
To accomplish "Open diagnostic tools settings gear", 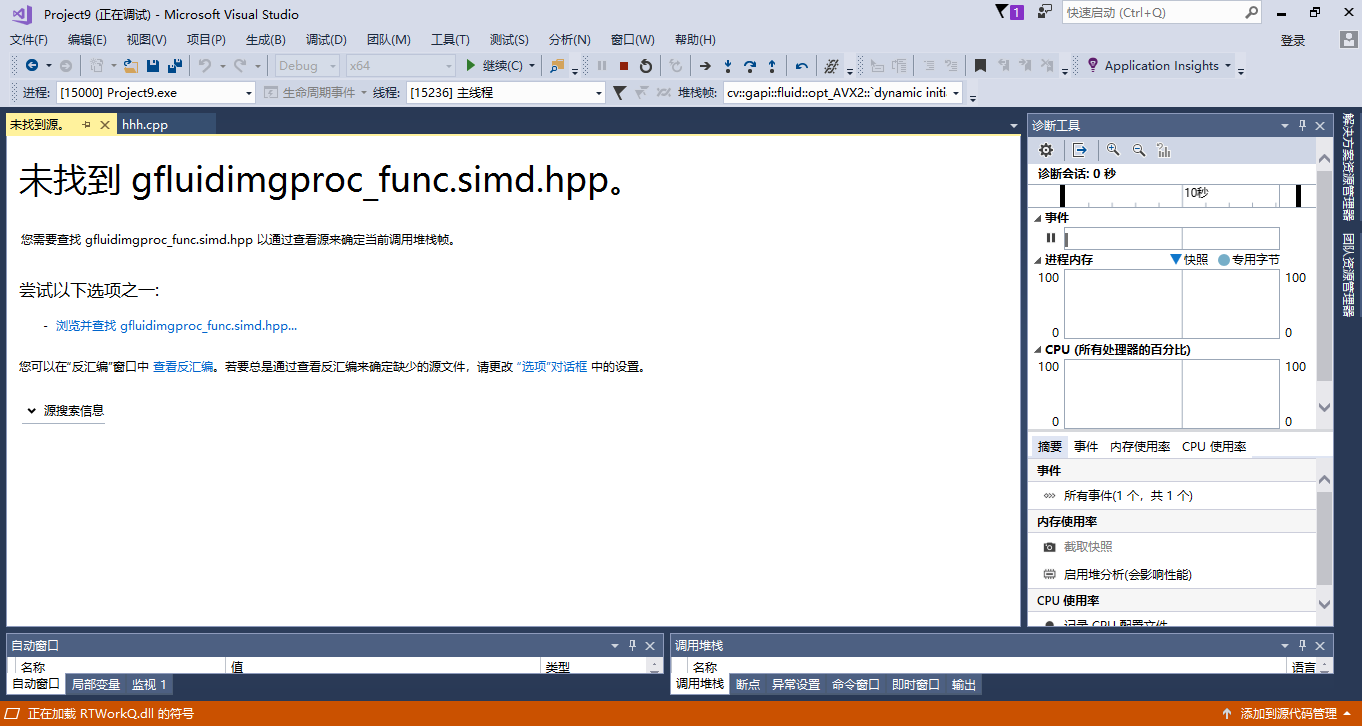I will click(1046, 150).
